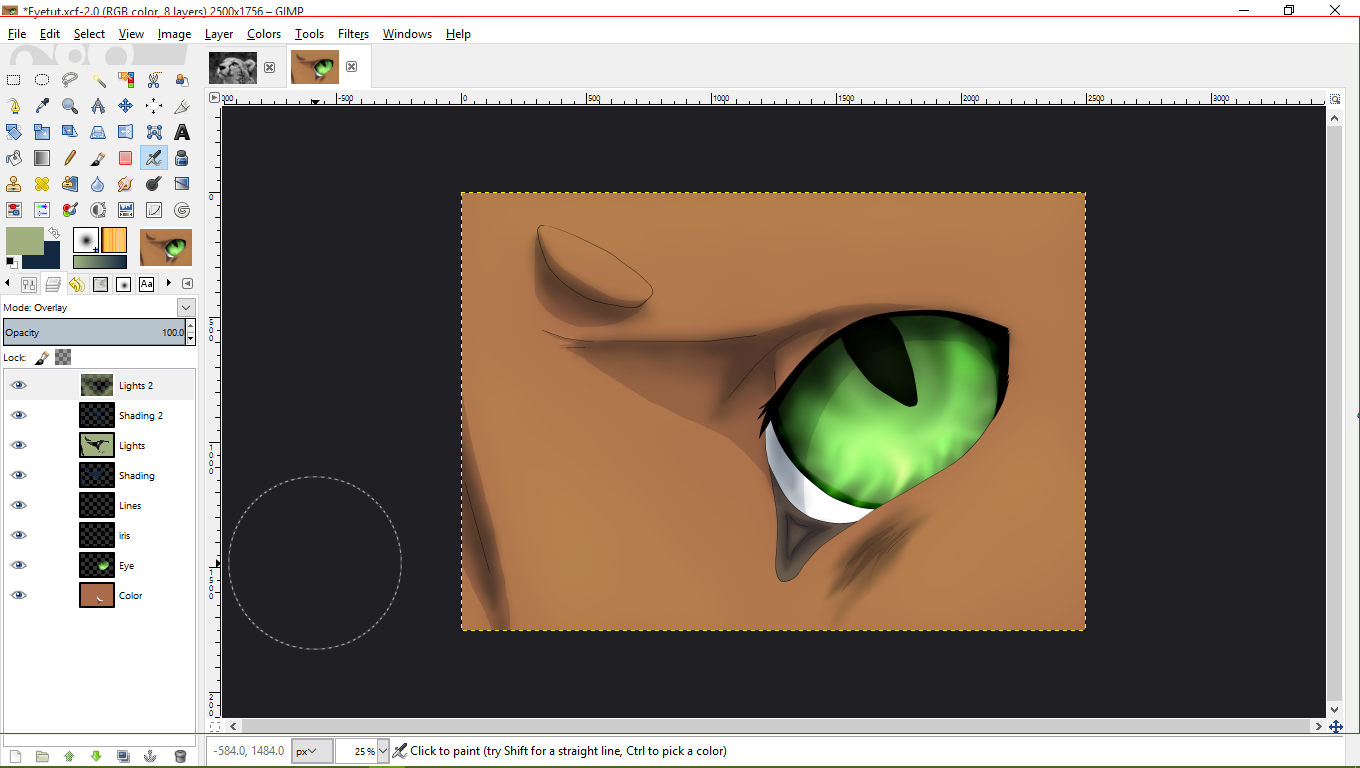Screen dimensions: 1360x768
Task: Select the Move tool
Action: click(126, 106)
